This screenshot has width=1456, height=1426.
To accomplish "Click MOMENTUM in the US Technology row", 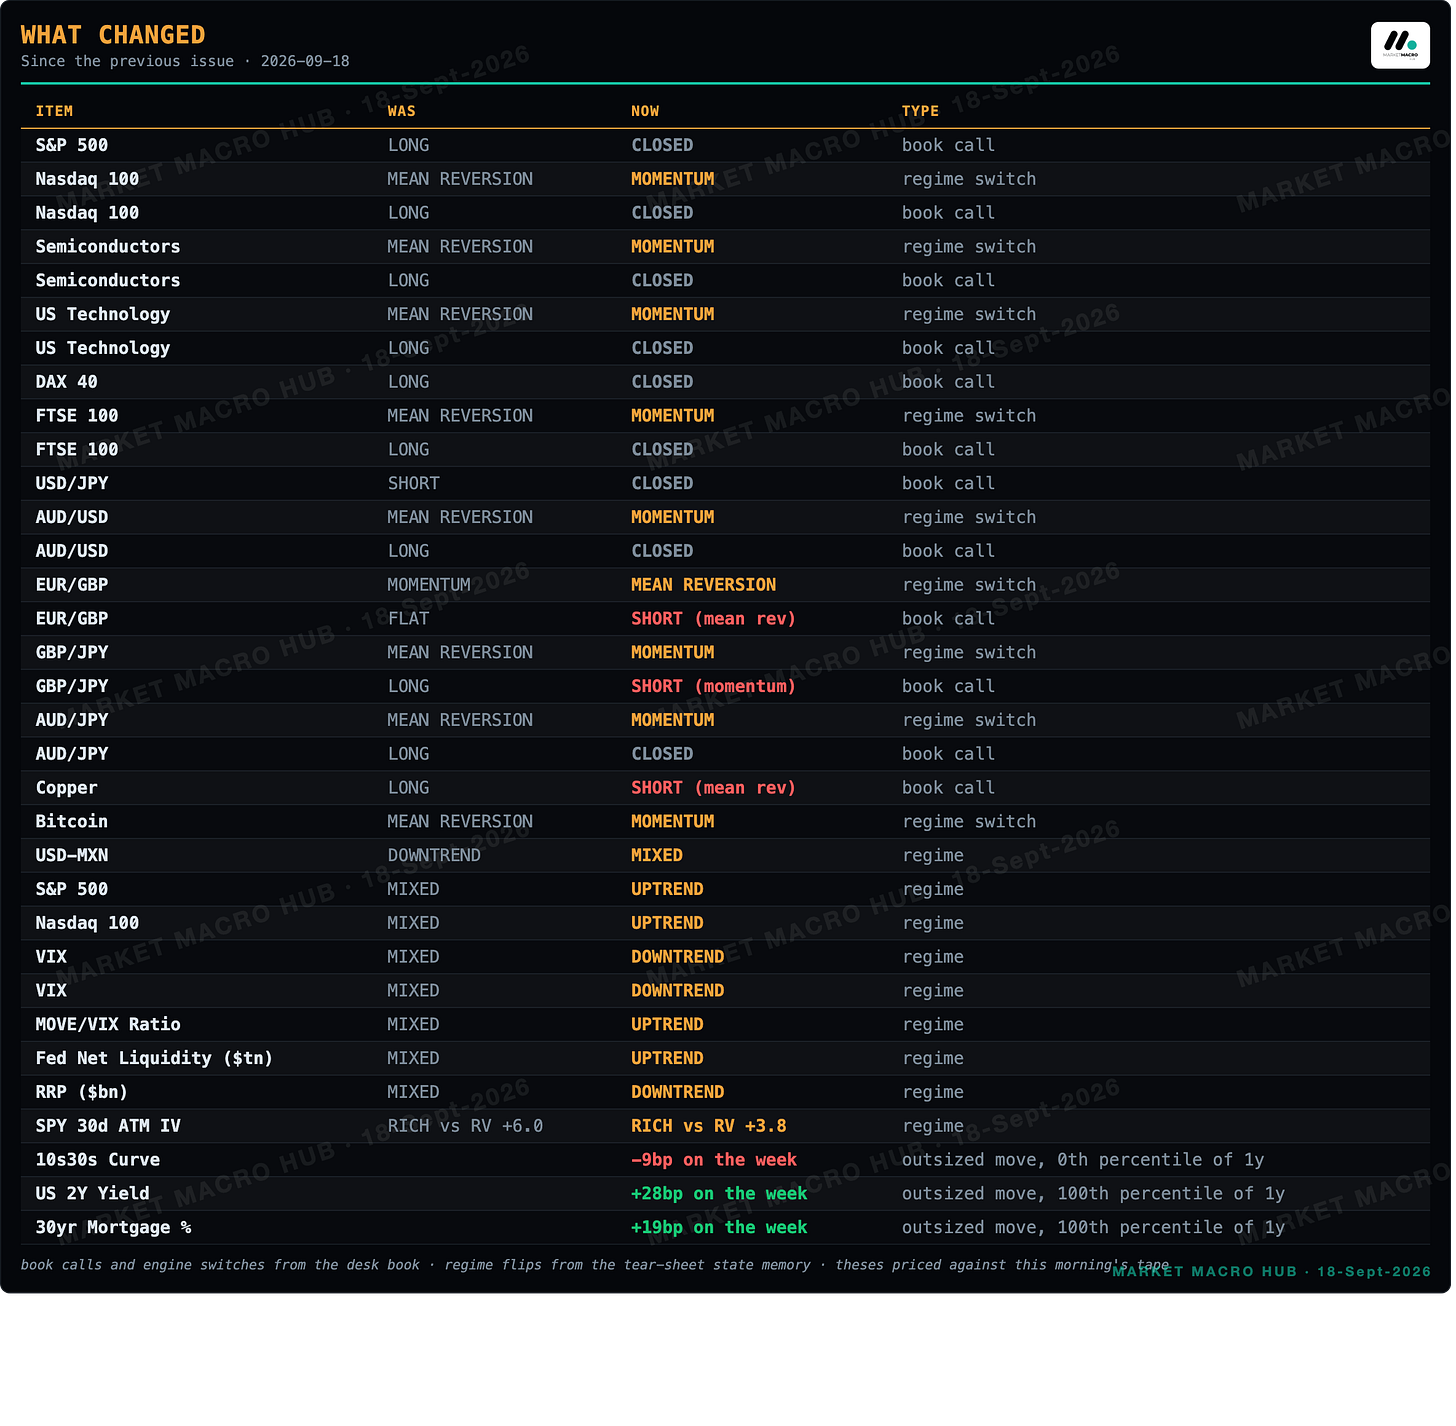I will (x=672, y=314).
